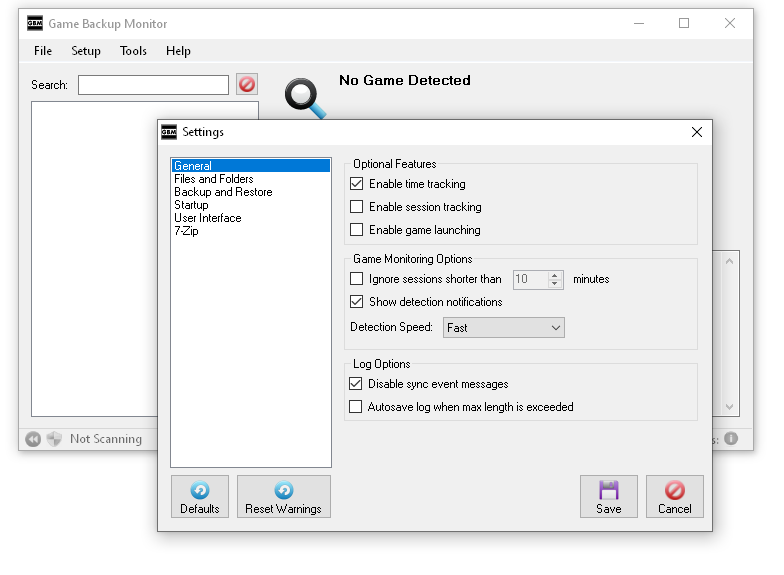
Task: Click the No Game Detected heading
Action: pyautogui.click(x=404, y=80)
